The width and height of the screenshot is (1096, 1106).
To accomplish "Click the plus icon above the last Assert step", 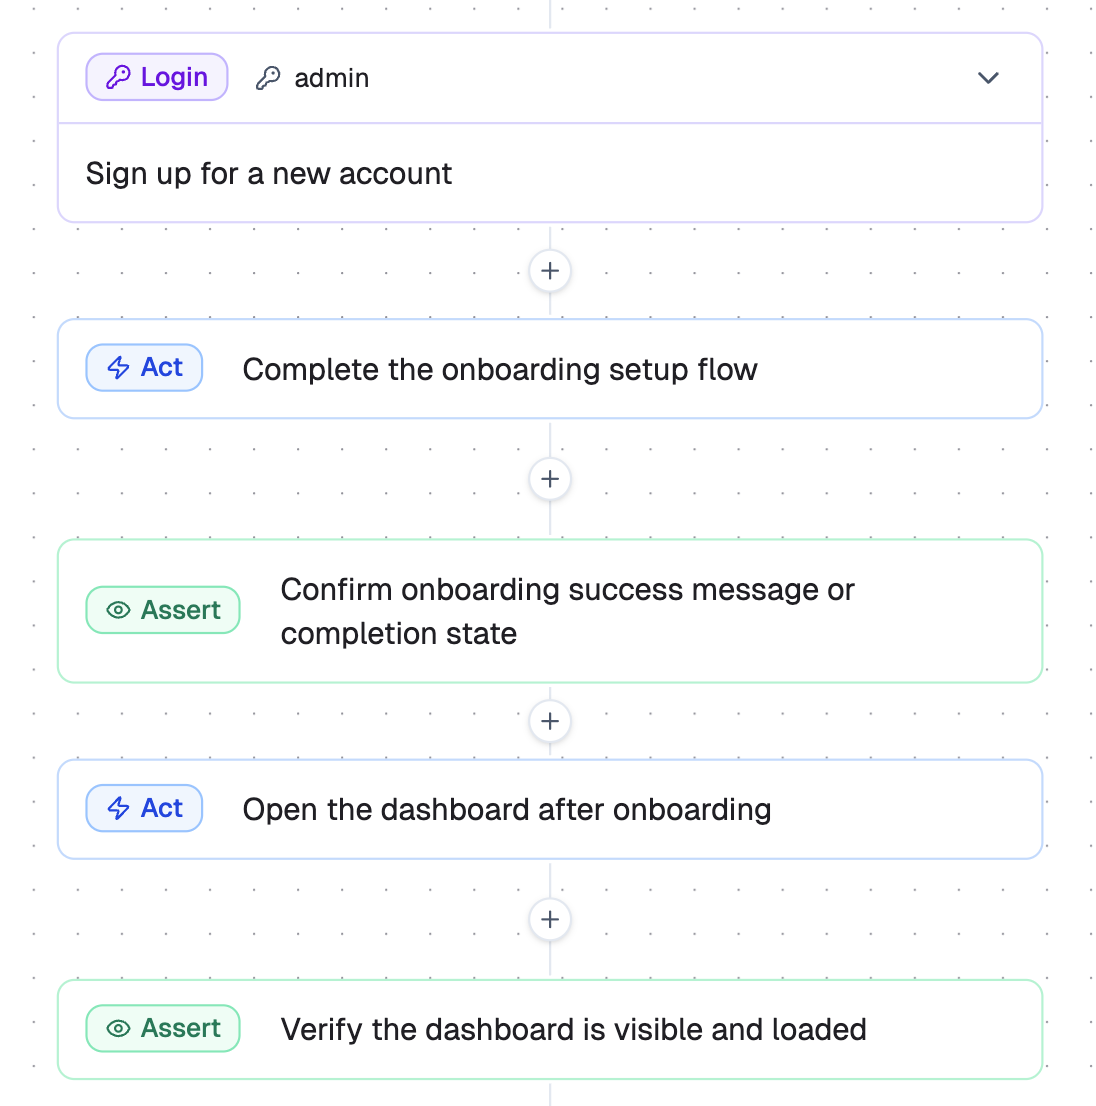I will [549, 919].
